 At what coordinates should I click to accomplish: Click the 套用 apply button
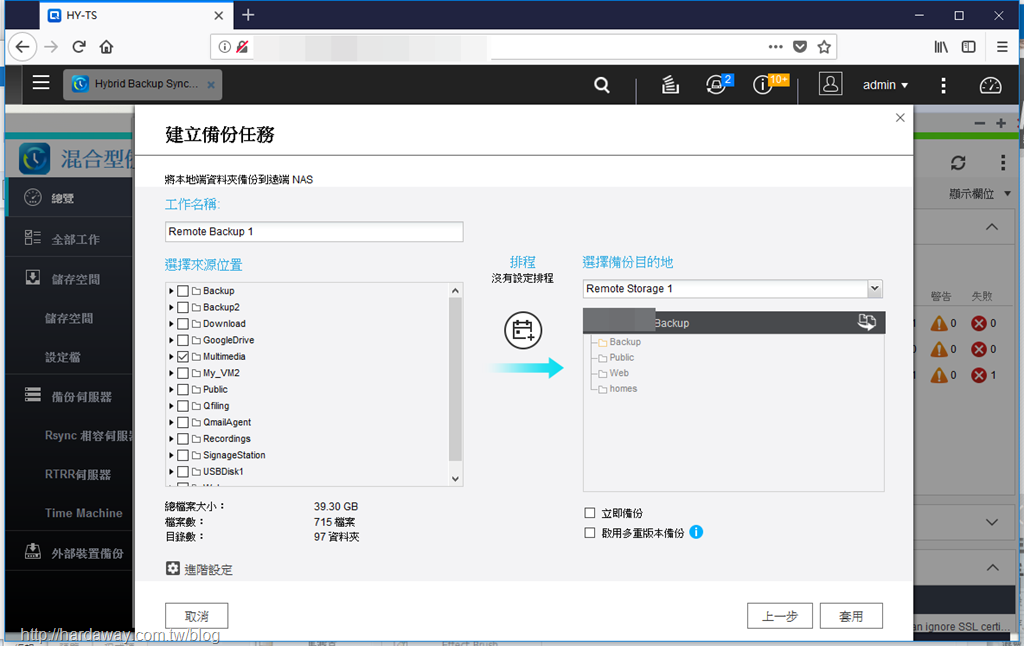[851, 616]
